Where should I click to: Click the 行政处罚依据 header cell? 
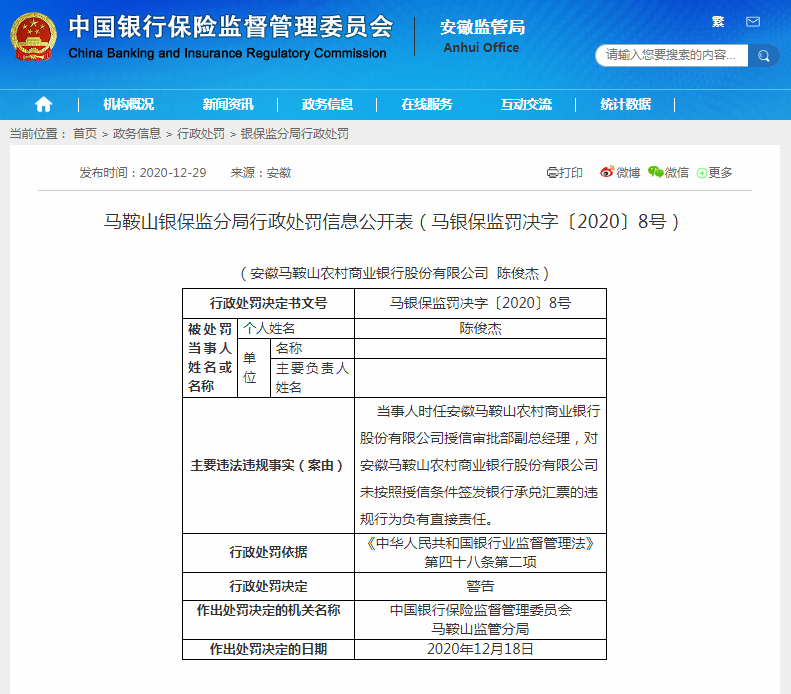pos(268,552)
